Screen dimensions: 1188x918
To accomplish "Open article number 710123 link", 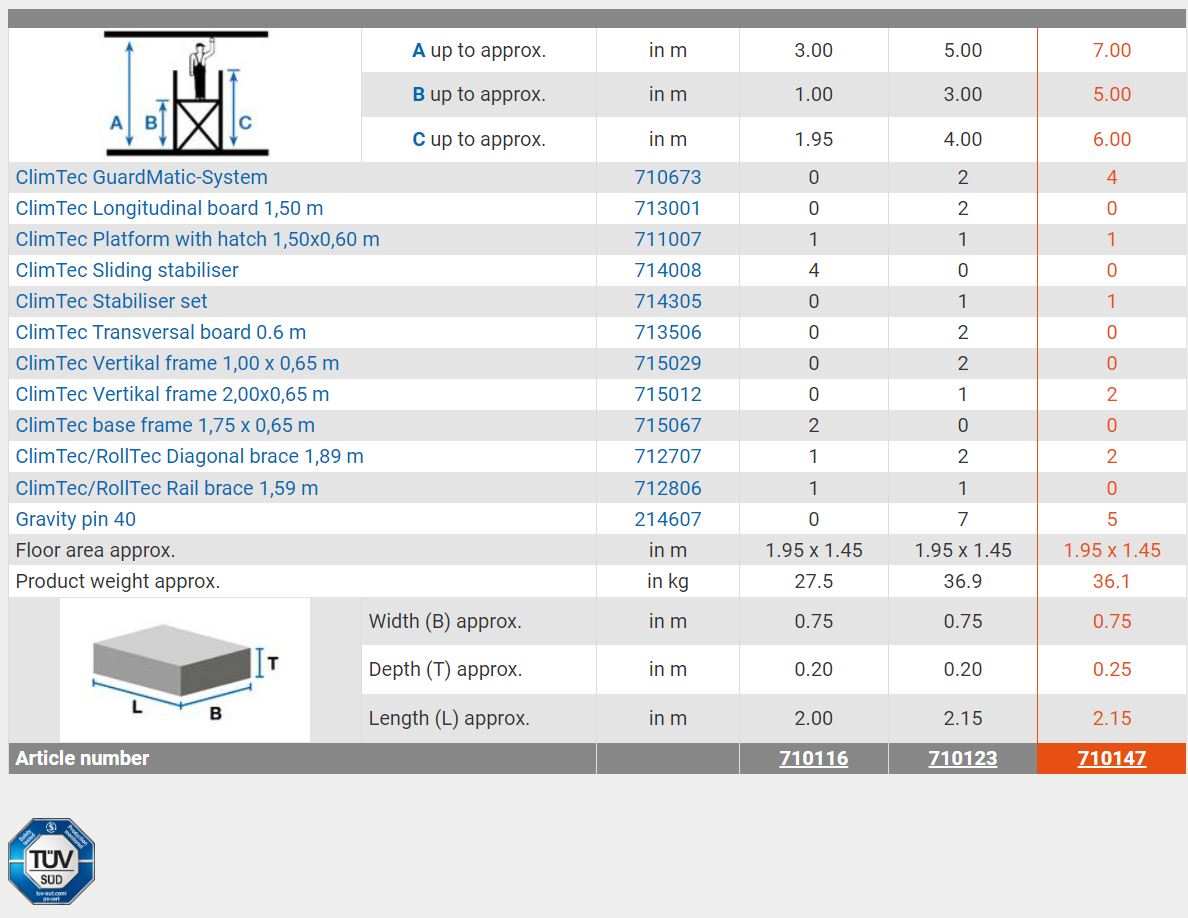I will click(x=962, y=758).
